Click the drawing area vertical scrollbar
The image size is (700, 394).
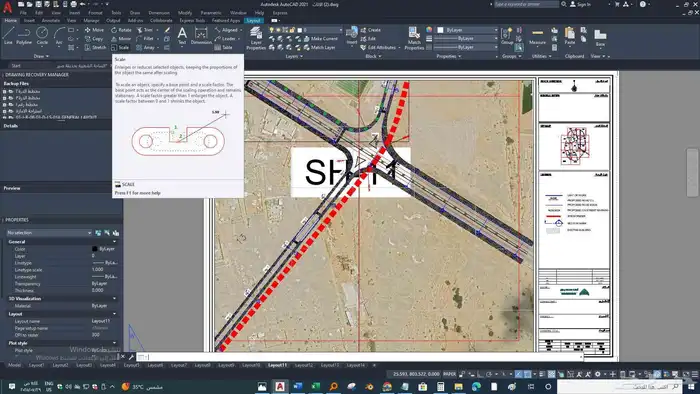click(692, 172)
